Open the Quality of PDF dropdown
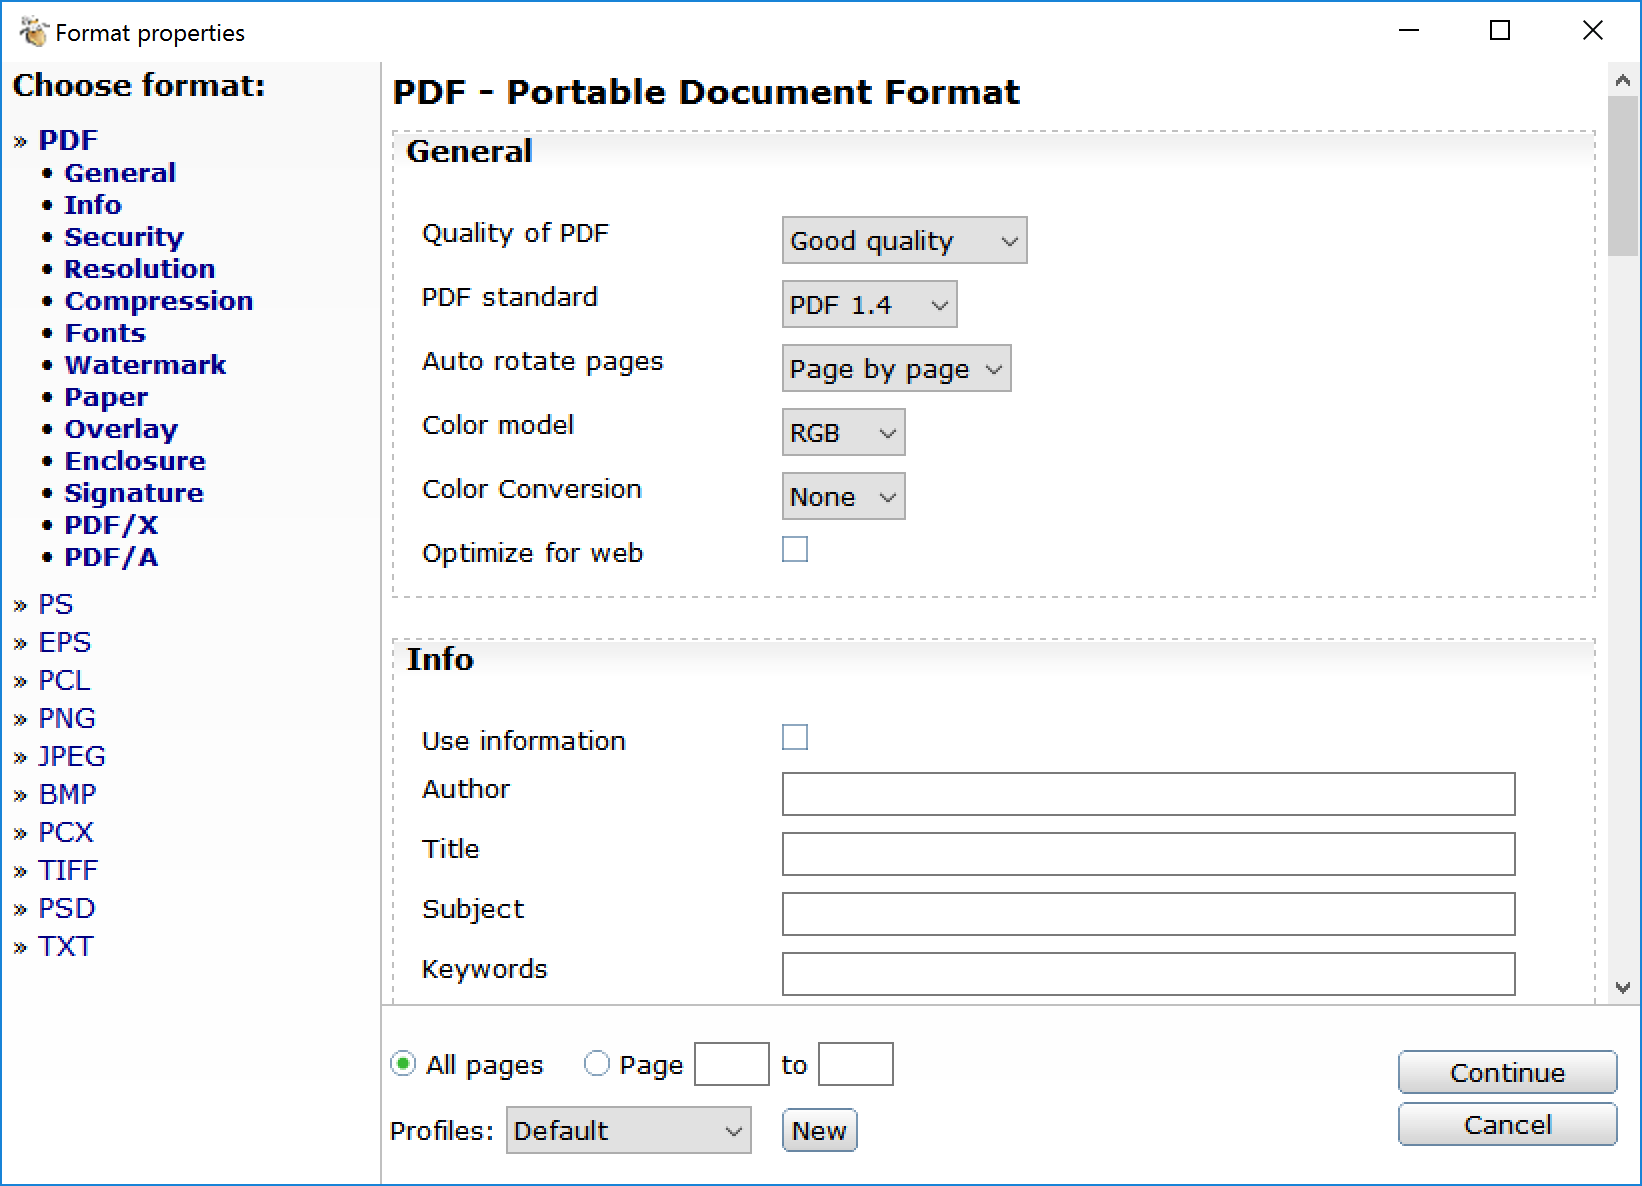This screenshot has height=1186, width=1642. (x=904, y=241)
